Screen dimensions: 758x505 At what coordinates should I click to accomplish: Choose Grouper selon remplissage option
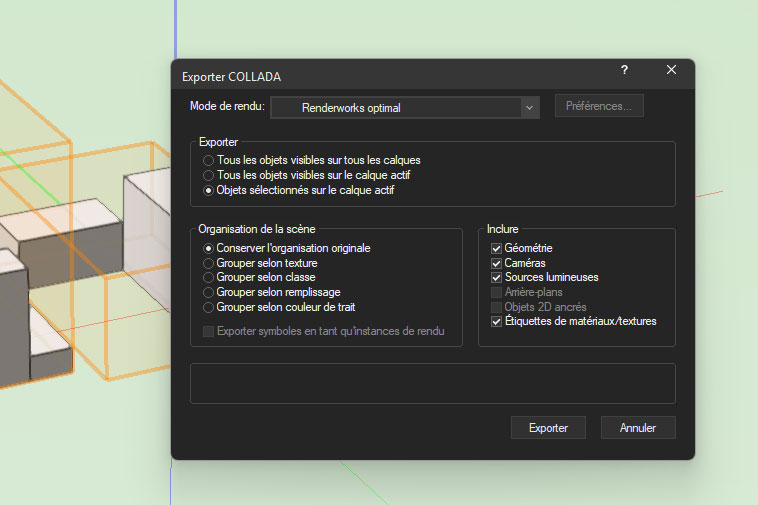[x=208, y=292]
